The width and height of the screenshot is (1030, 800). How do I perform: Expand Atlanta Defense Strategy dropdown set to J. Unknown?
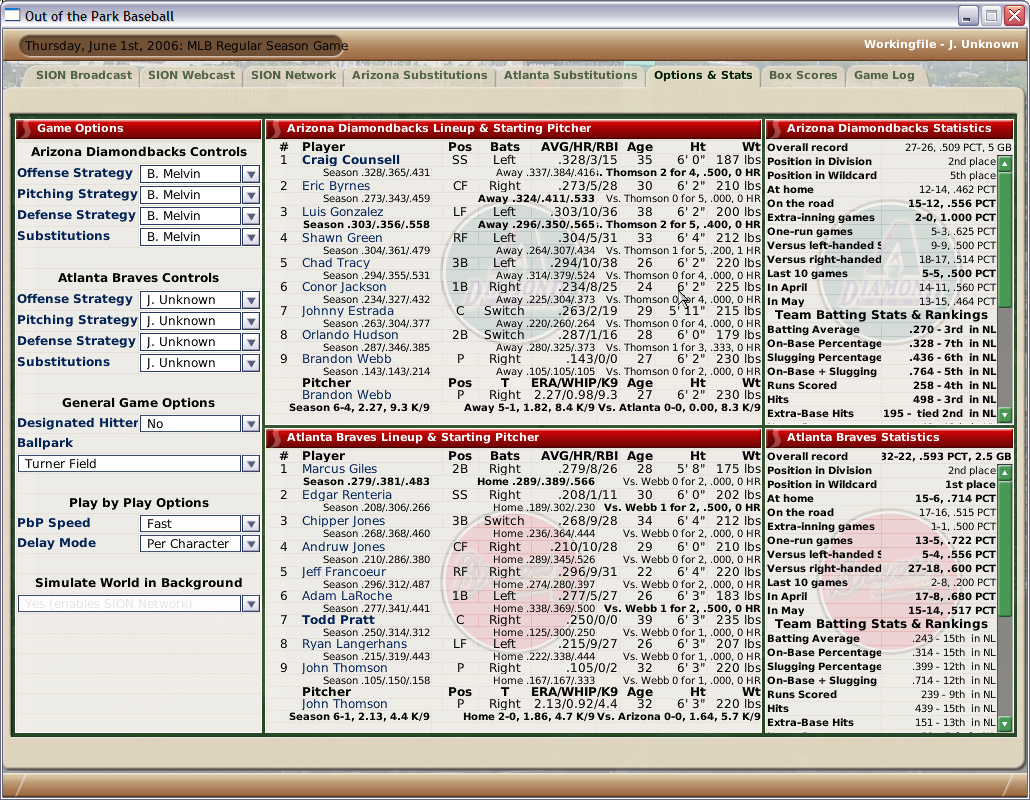pos(200,342)
